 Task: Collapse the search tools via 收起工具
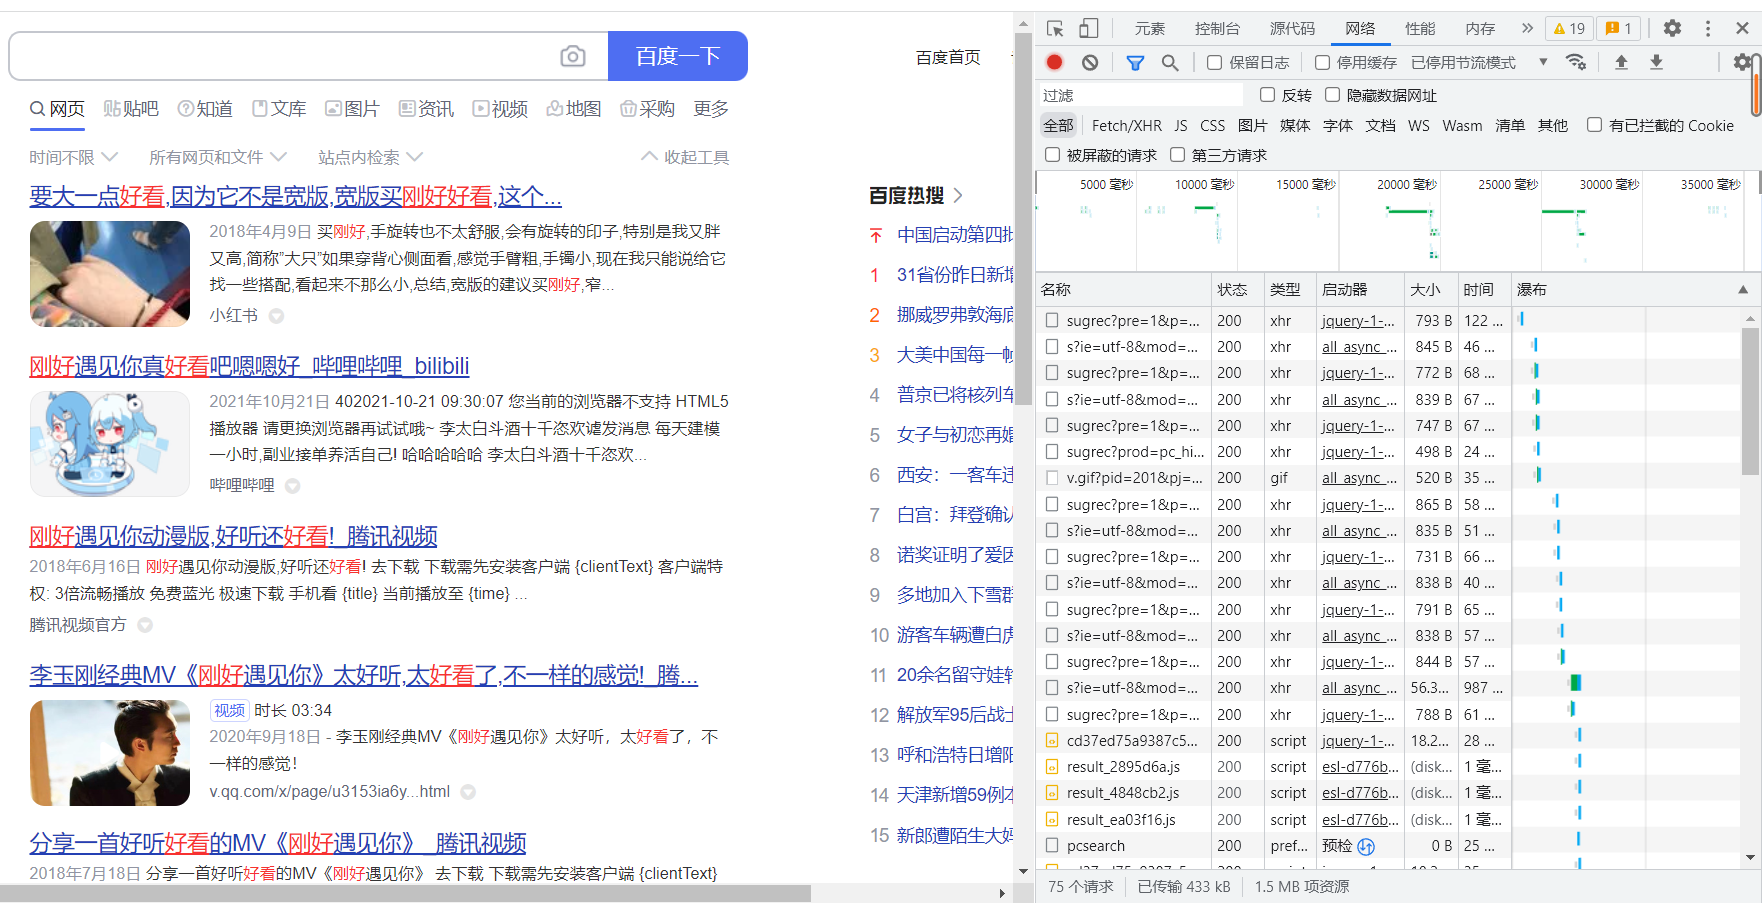[x=685, y=157]
